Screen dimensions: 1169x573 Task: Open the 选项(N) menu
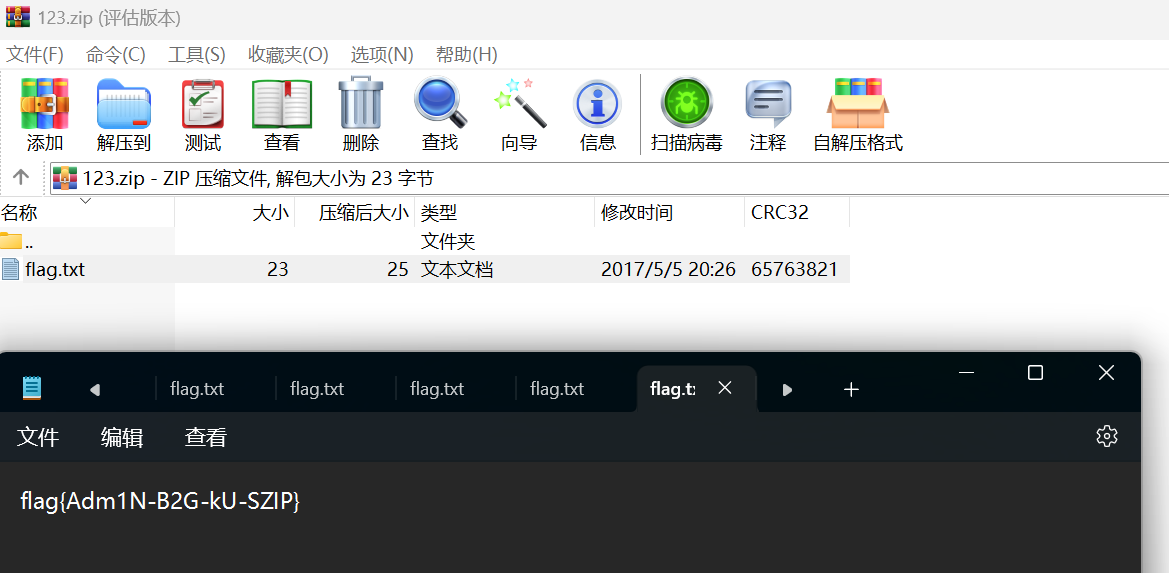pos(382,54)
